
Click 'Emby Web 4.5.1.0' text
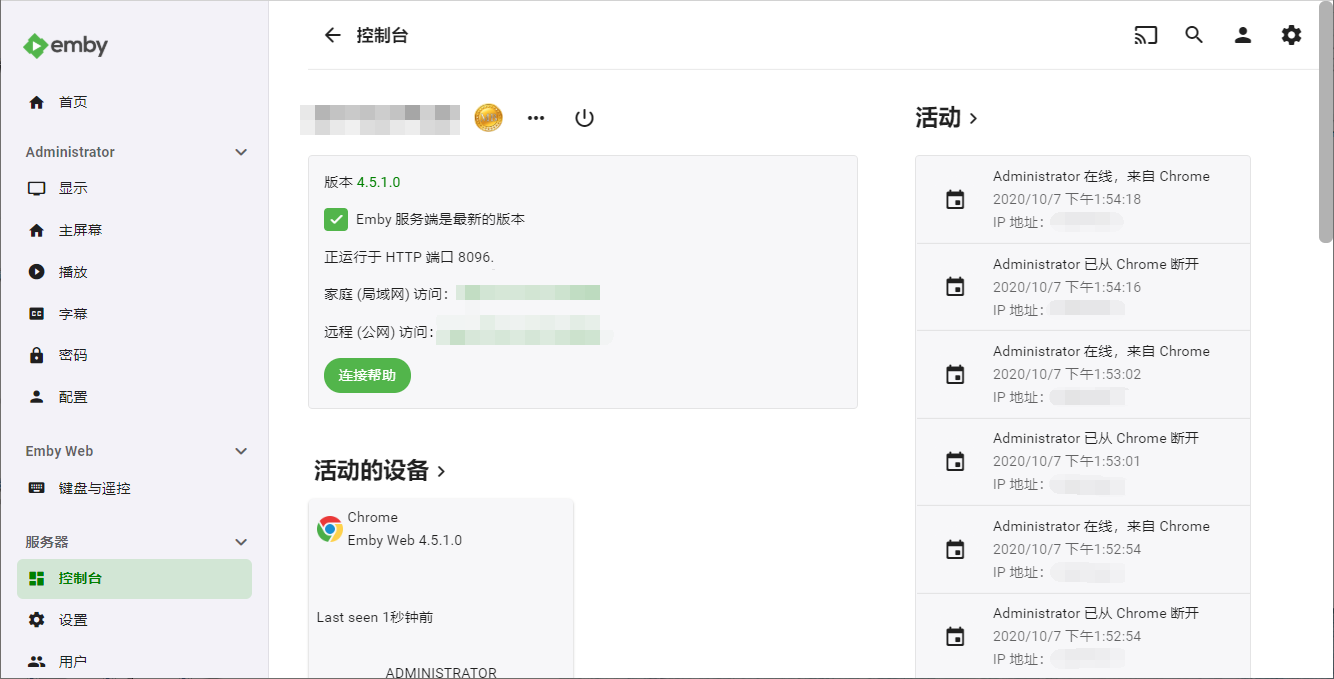(405, 540)
